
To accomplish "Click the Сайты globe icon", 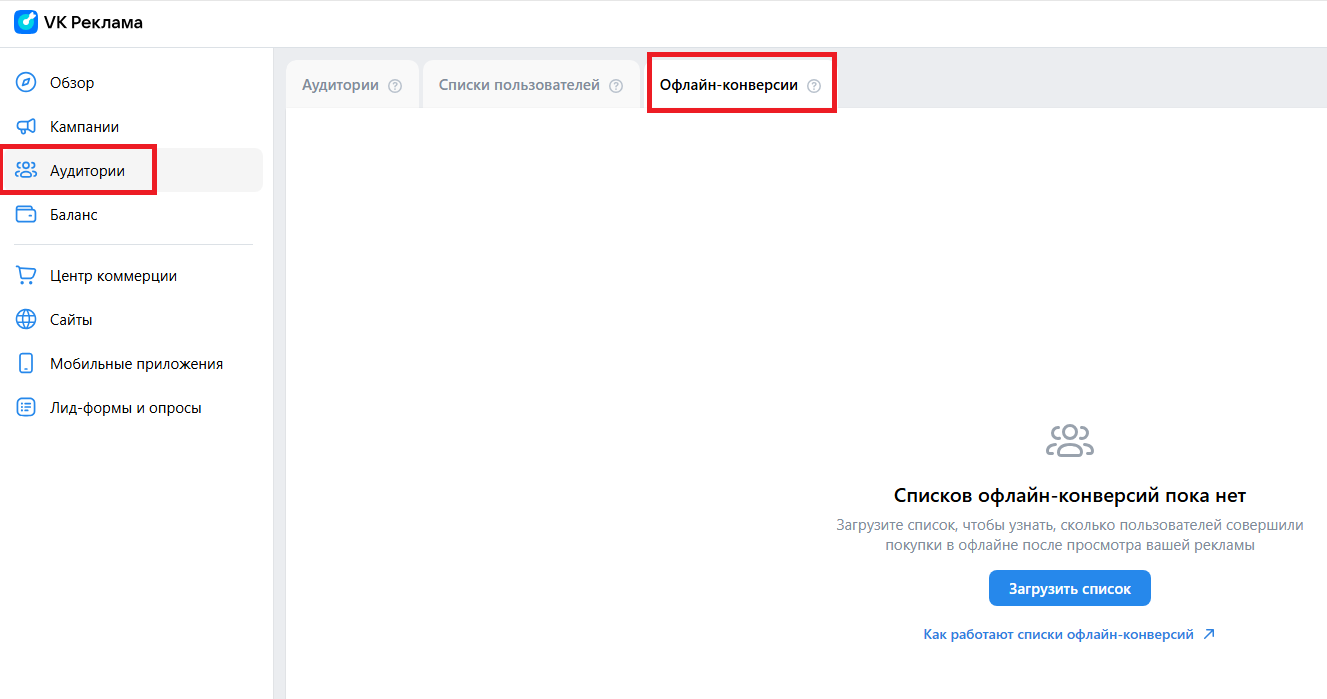I will [x=26, y=320].
